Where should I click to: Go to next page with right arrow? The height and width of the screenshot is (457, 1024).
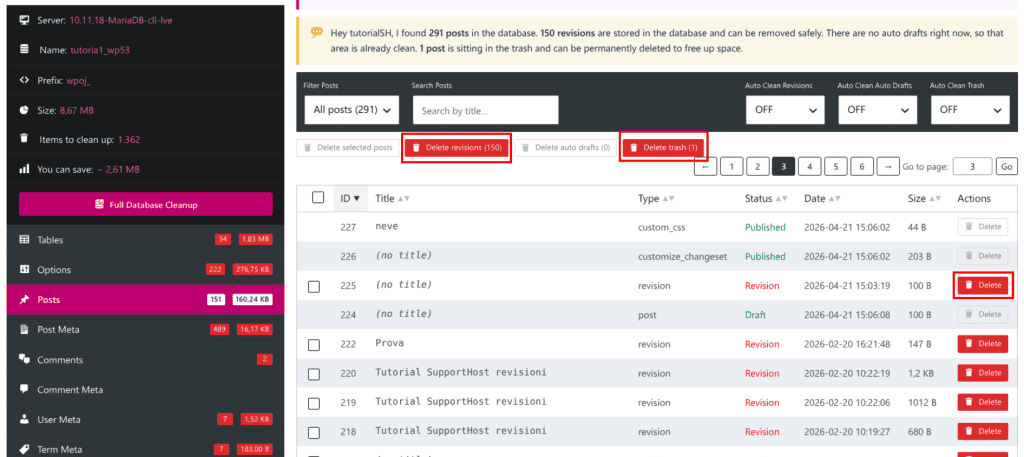888,166
